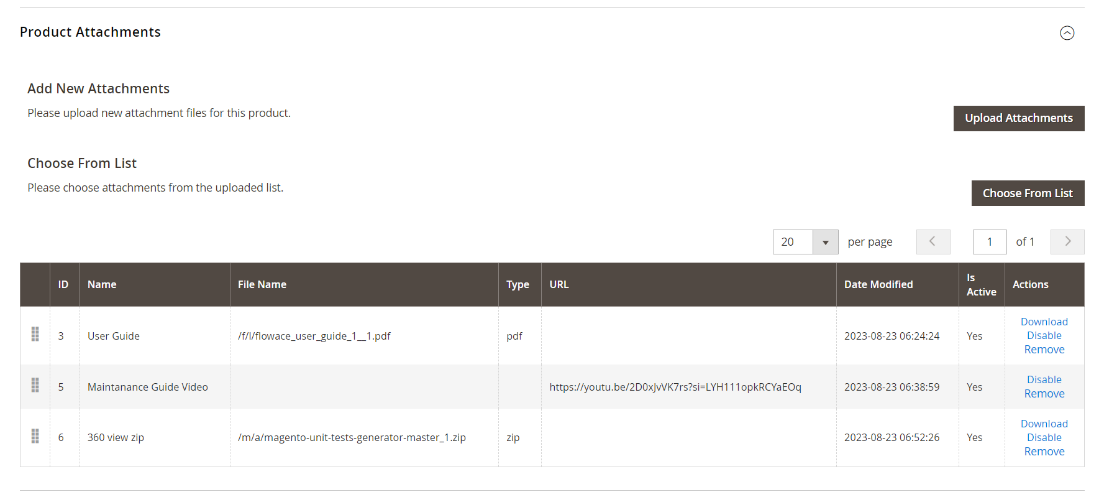1099x502 pixels.
Task: Disable the 360 view zip attachment
Action: 1044,438
